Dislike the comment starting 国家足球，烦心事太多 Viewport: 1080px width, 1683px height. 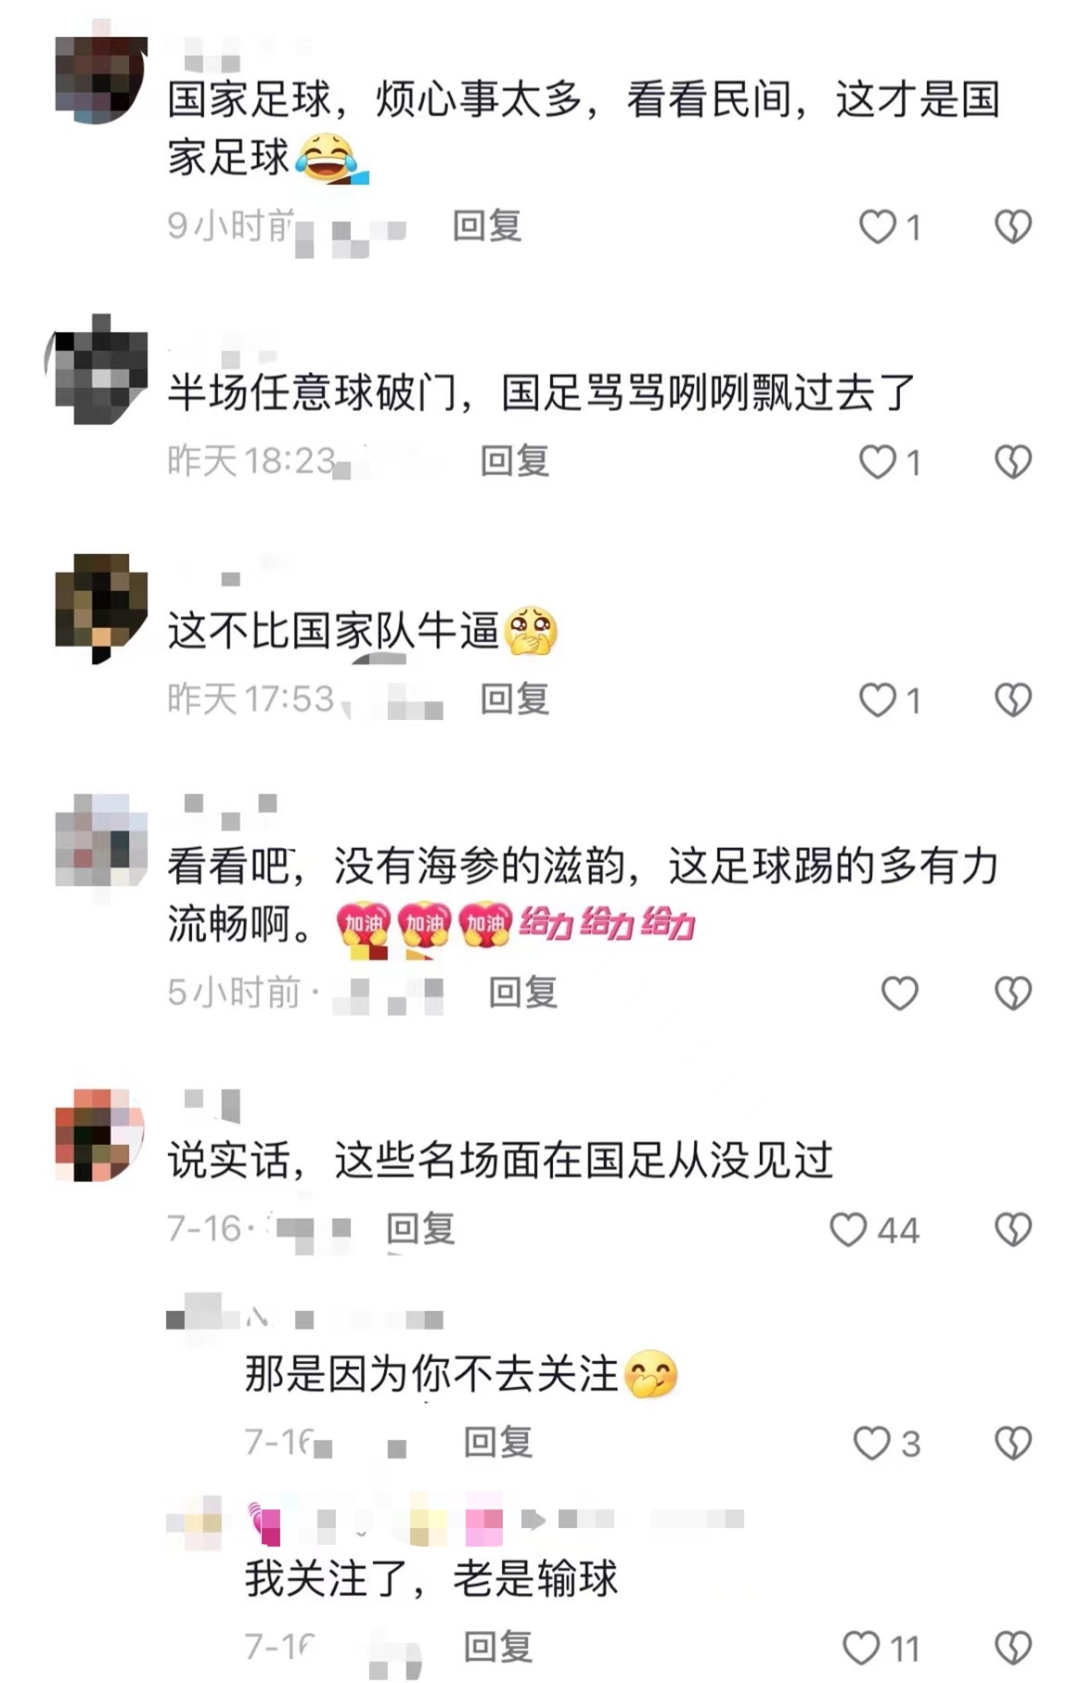tap(1013, 227)
